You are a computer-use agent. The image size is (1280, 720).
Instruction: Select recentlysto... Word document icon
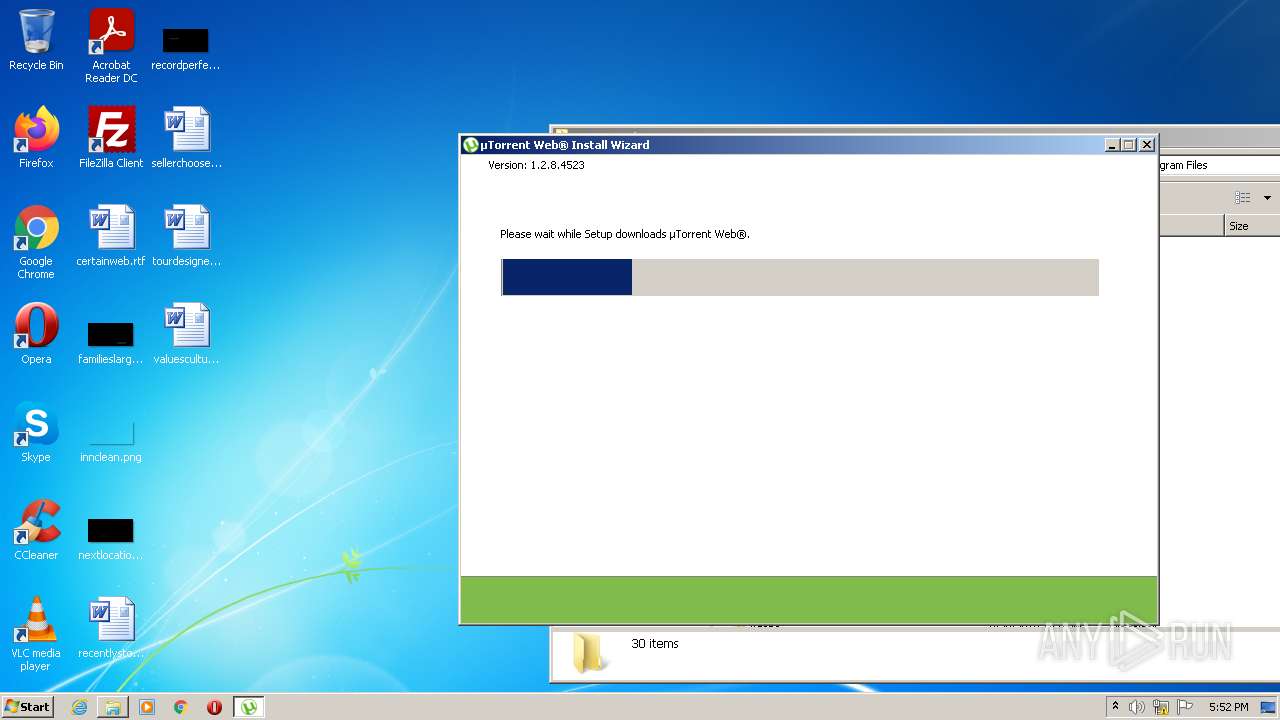(111, 627)
